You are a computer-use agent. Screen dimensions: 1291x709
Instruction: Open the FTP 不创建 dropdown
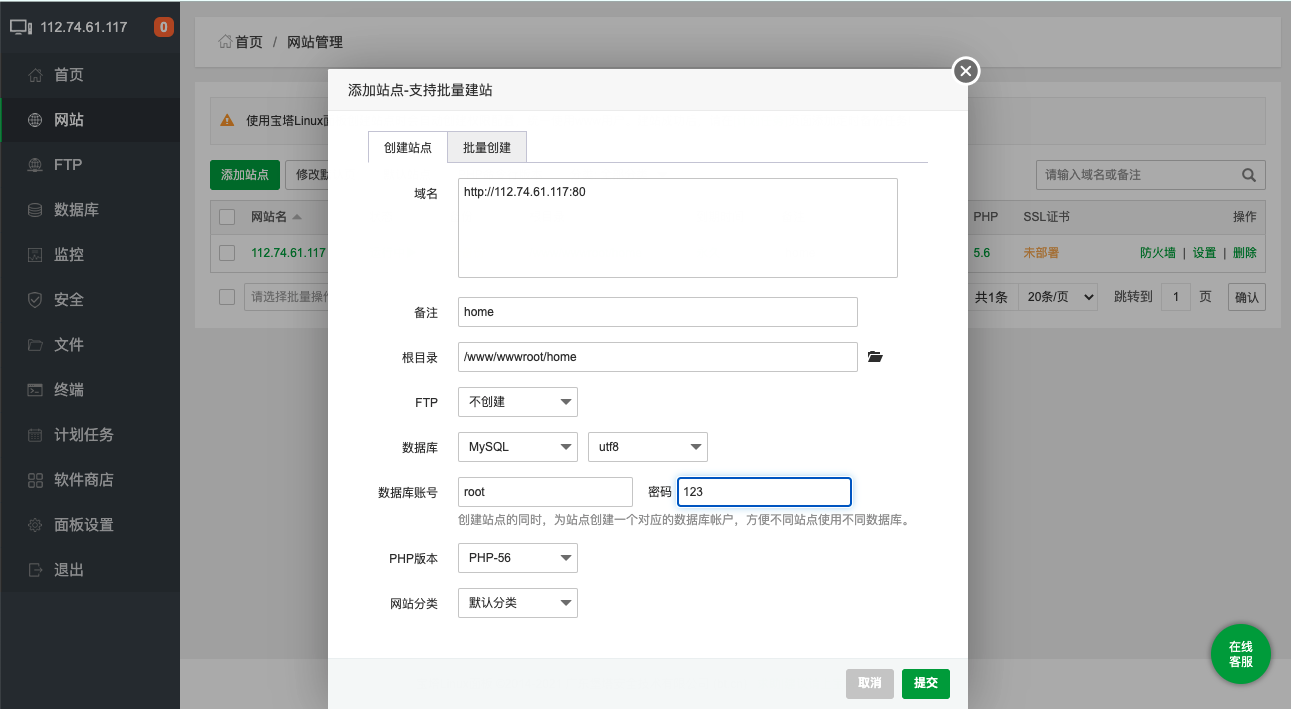[x=517, y=402]
